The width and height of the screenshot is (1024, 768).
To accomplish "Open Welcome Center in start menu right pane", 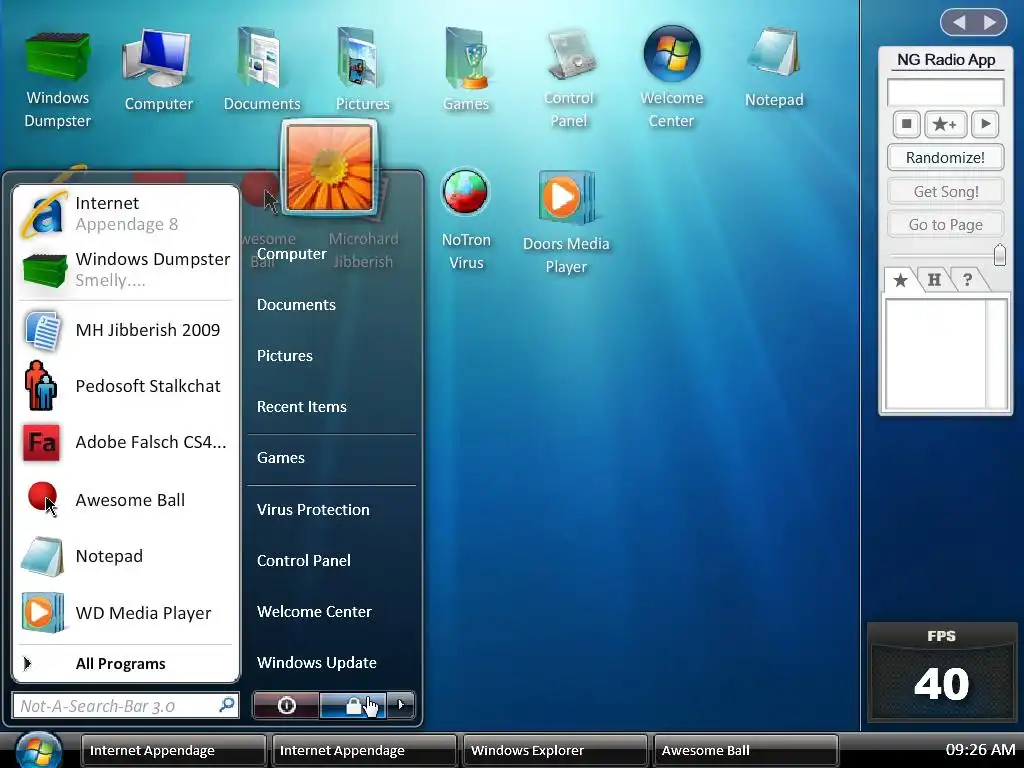I will click(x=314, y=612).
